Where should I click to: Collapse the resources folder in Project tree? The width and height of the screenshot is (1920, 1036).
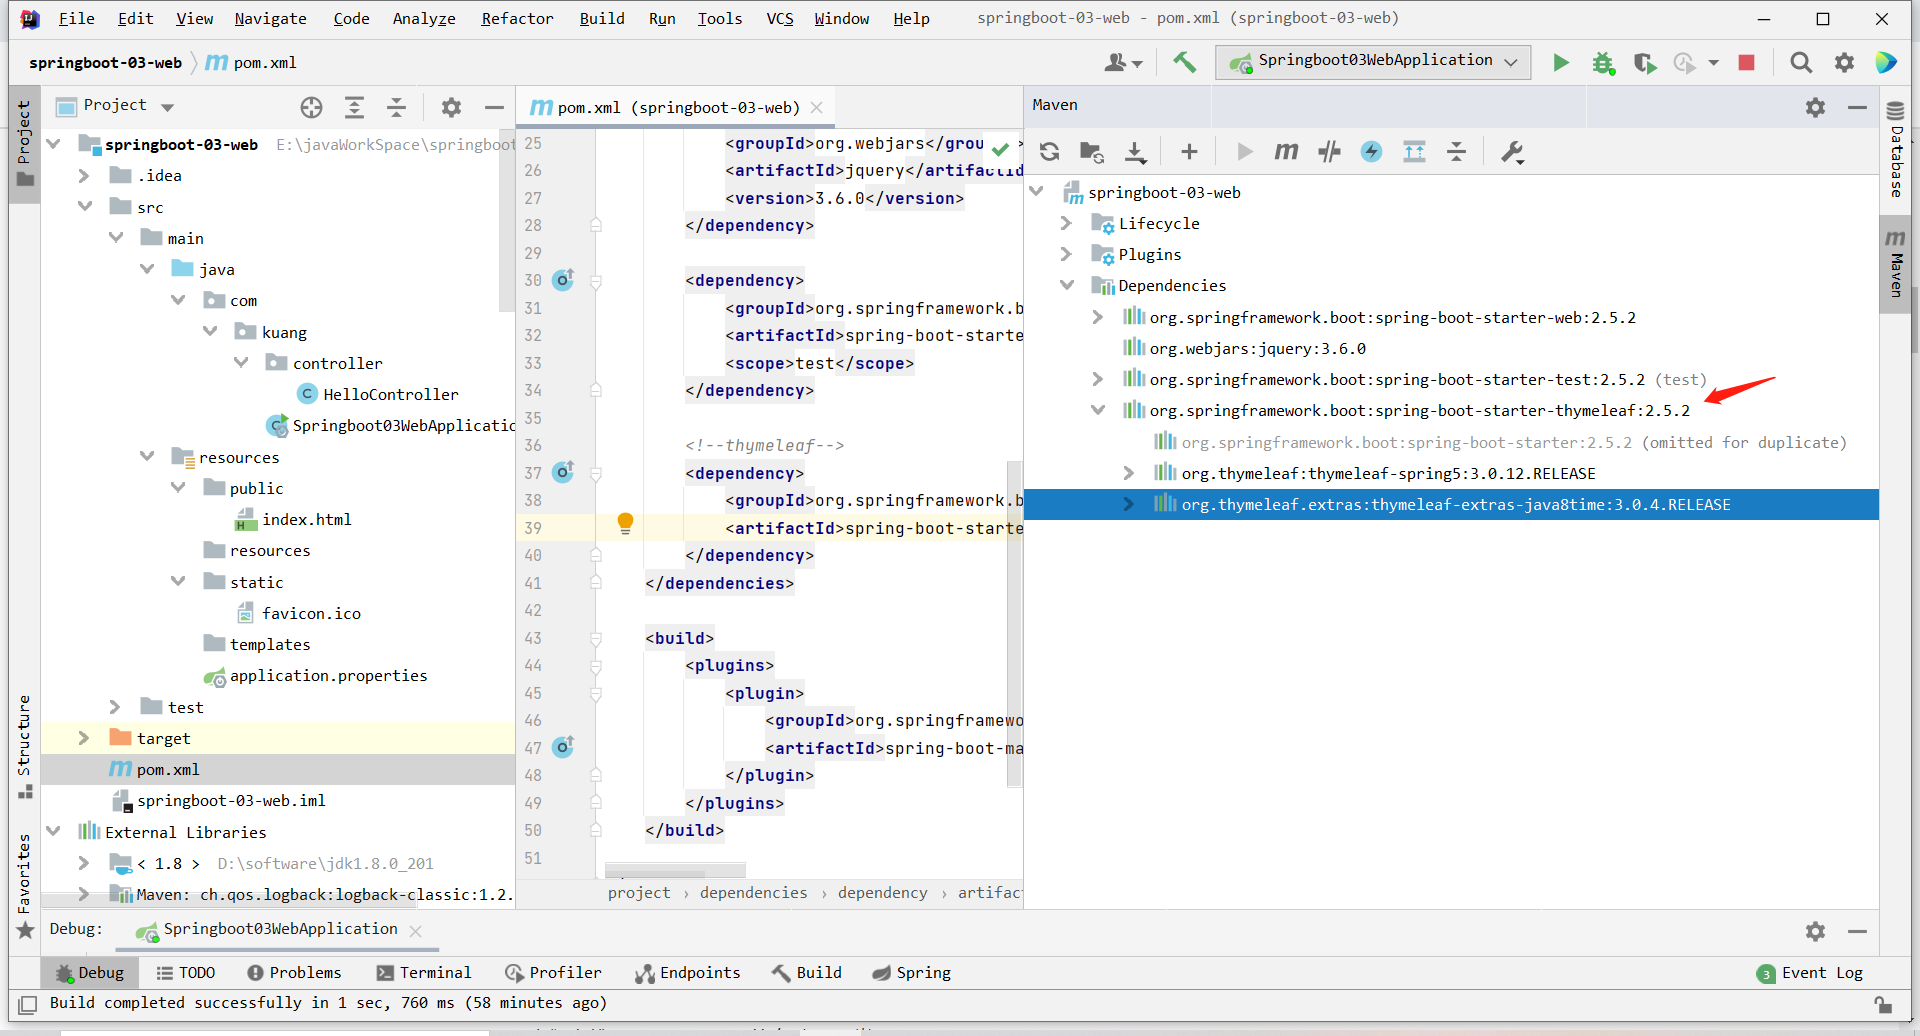coord(147,457)
